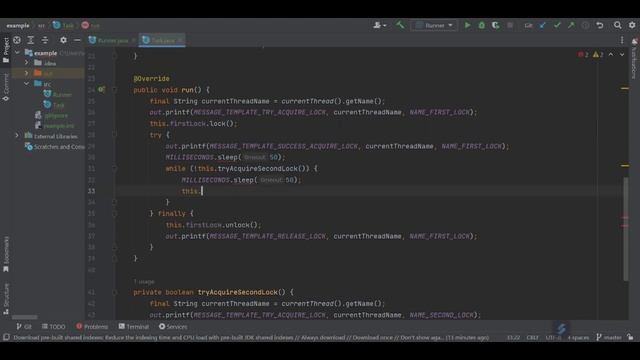The height and width of the screenshot is (360, 640).
Task: Click the master Git branch widget
Action: coord(609,338)
